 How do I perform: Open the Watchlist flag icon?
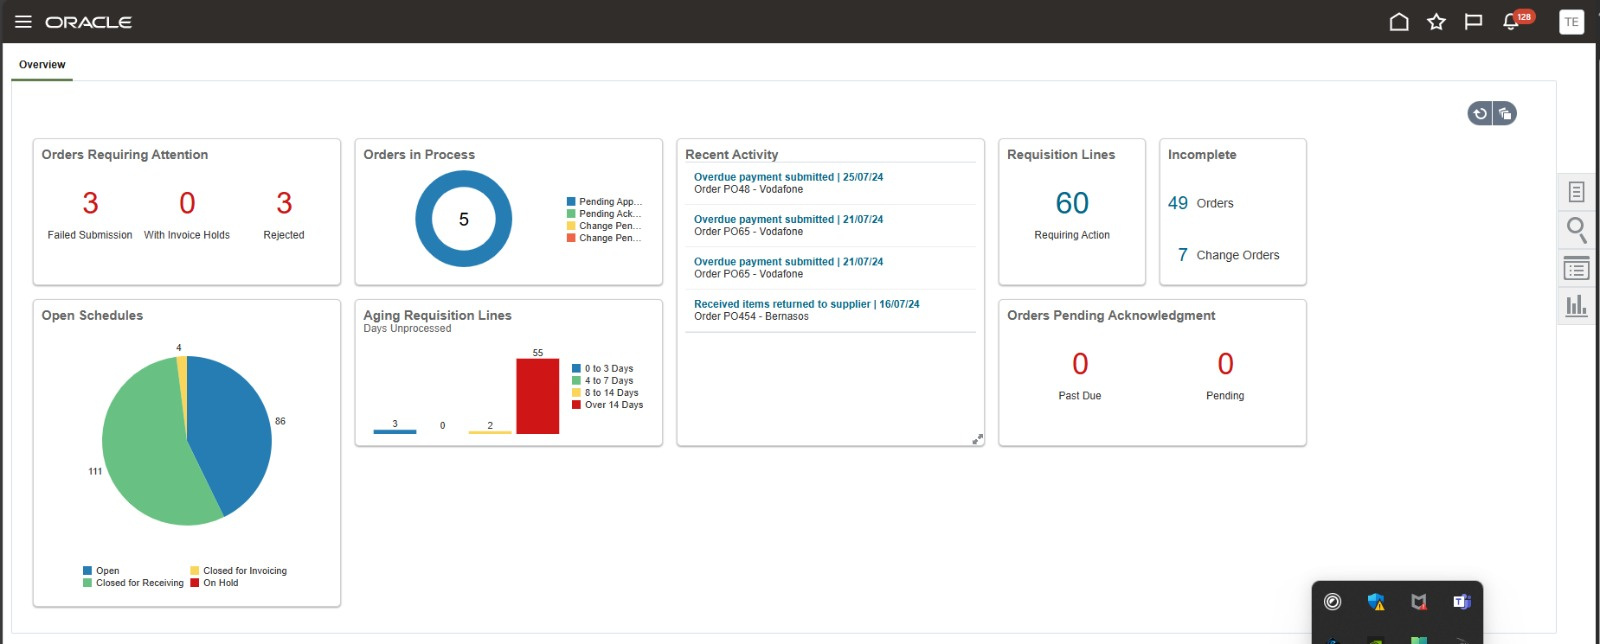tap(1473, 22)
